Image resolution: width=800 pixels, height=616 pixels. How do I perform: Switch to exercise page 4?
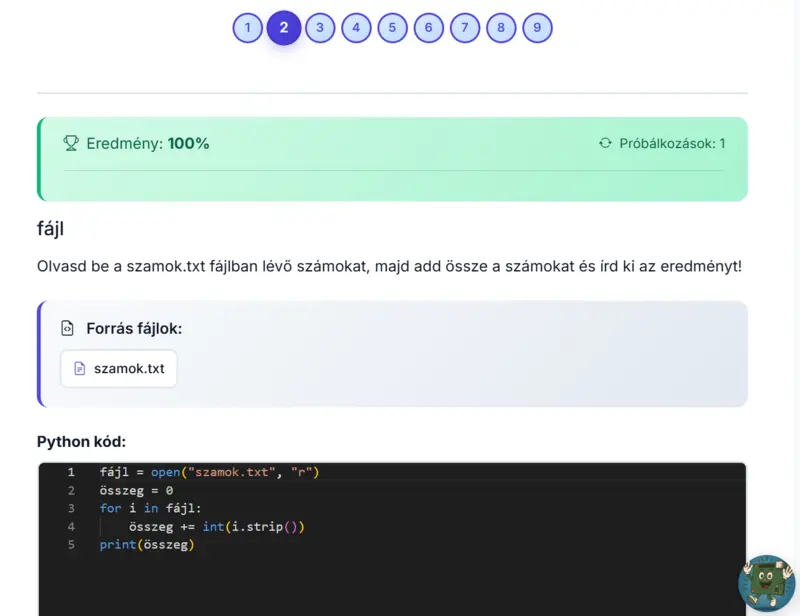356,28
